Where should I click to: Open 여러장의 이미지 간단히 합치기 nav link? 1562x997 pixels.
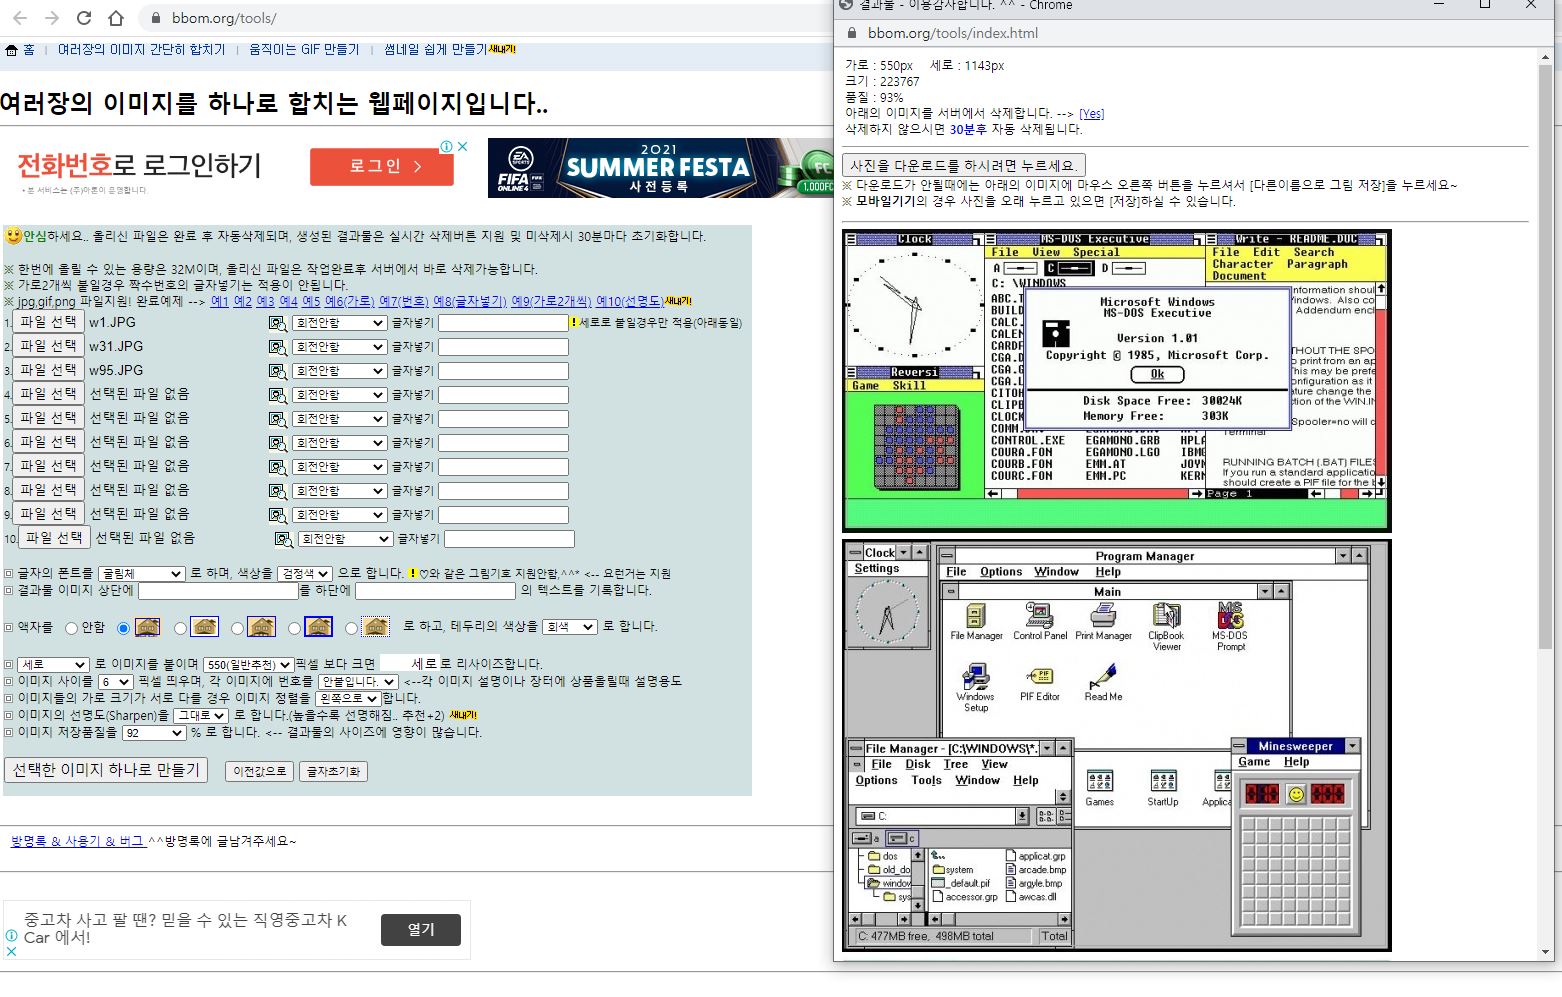pos(142,49)
